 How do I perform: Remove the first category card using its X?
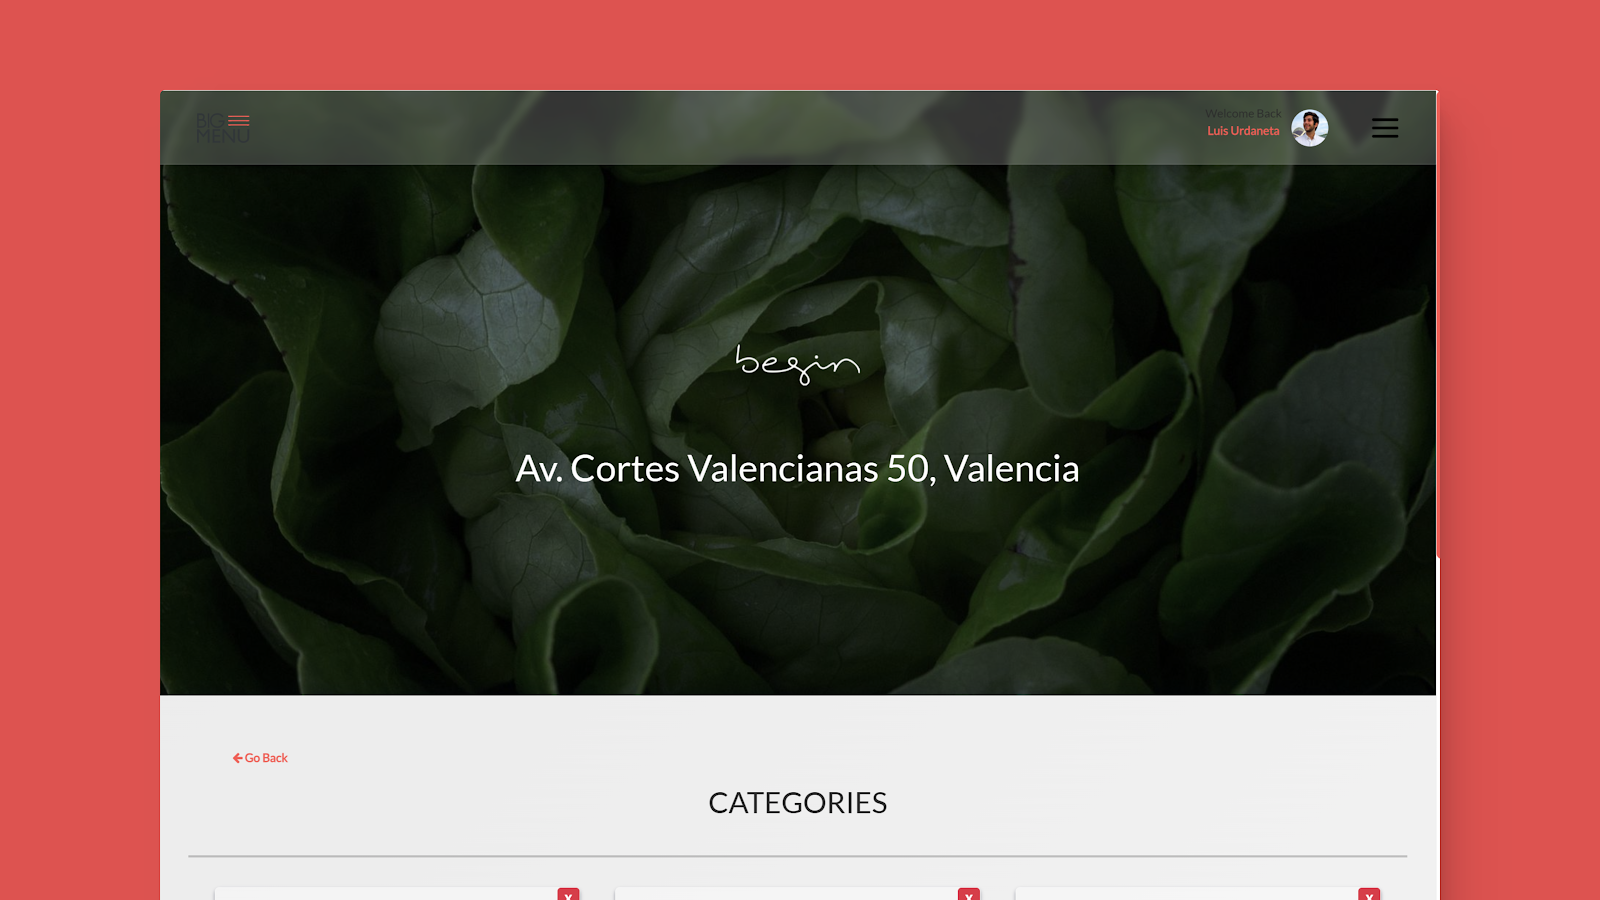coord(569,894)
